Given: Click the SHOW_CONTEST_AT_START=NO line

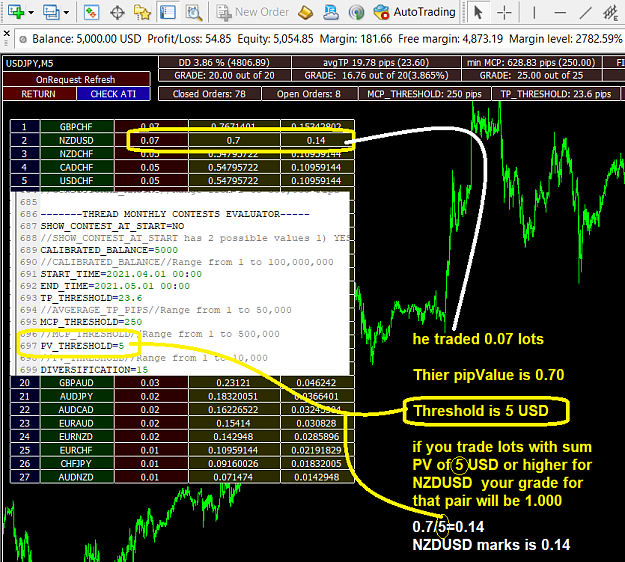Looking at the screenshot, I should point(112,226).
